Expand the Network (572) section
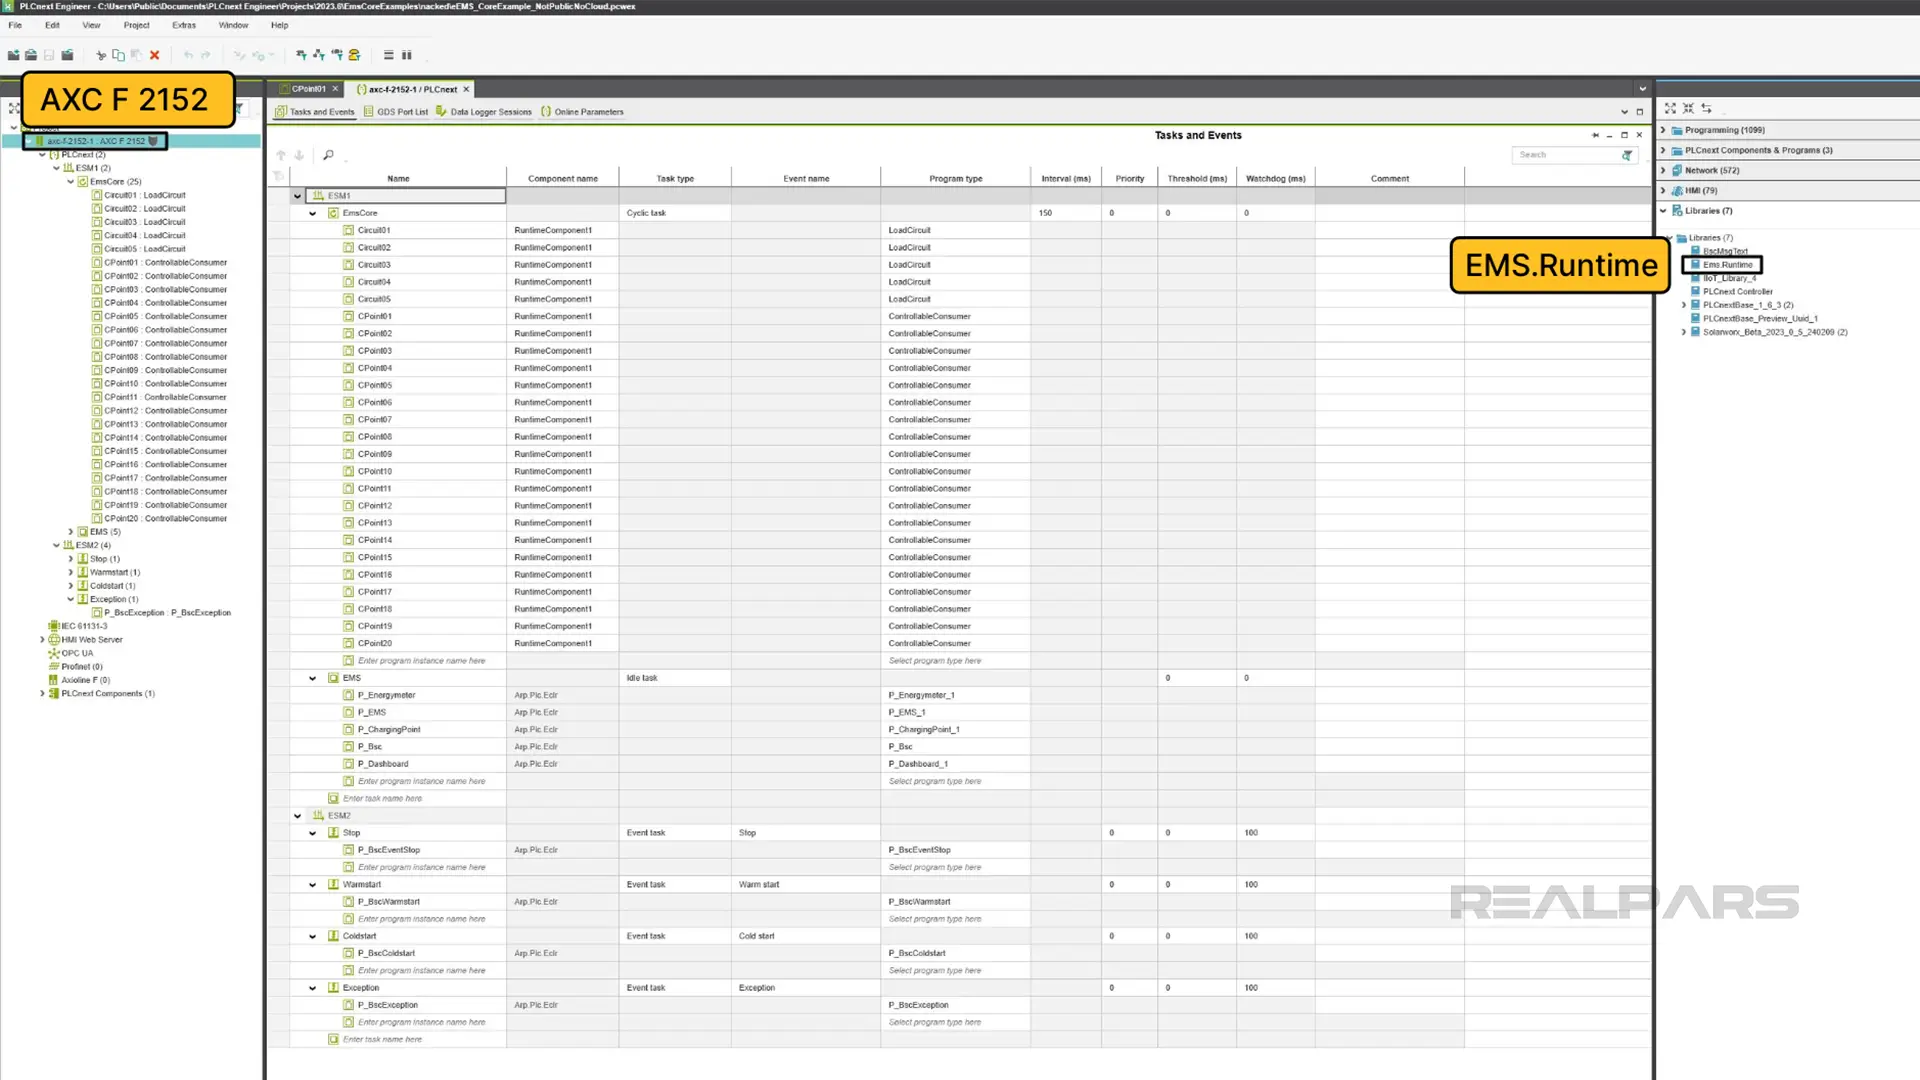This screenshot has height=1080, width=1920. click(x=1663, y=170)
